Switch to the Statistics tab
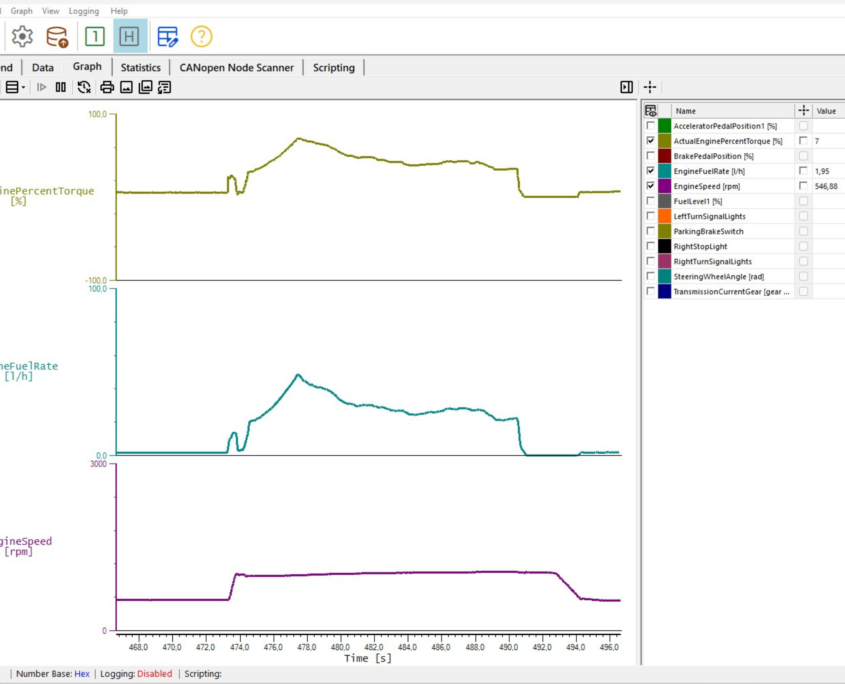Screen dimensions: 845x684 click(140, 68)
